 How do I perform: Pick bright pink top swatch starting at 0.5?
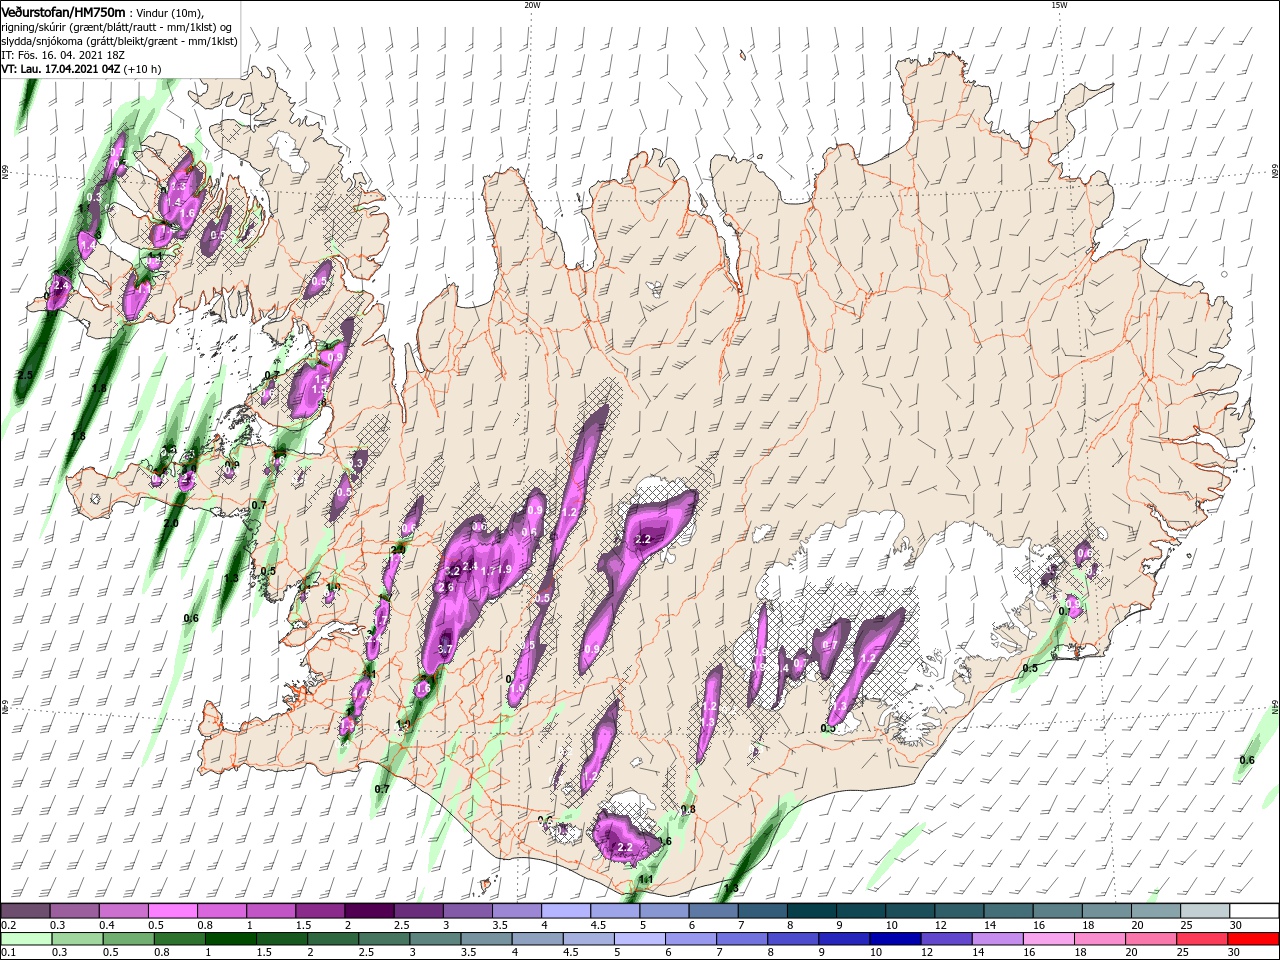pyautogui.click(x=172, y=911)
